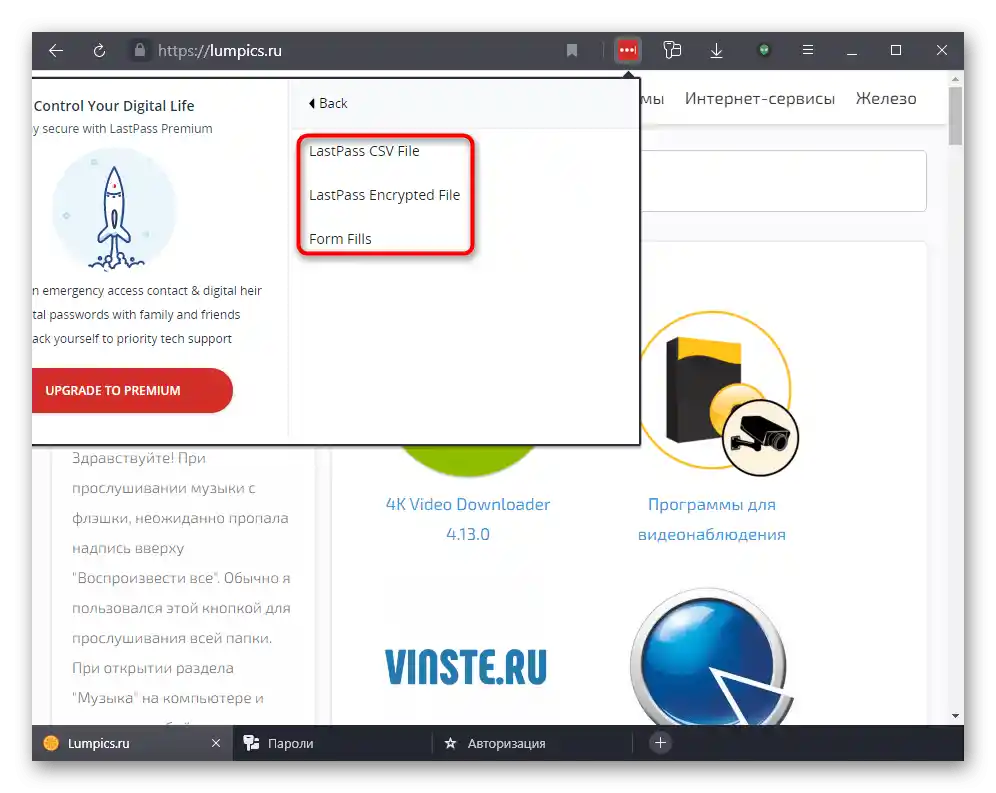Click the padlock site security icon
The width and height of the screenshot is (996, 793).
click(x=140, y=50)
